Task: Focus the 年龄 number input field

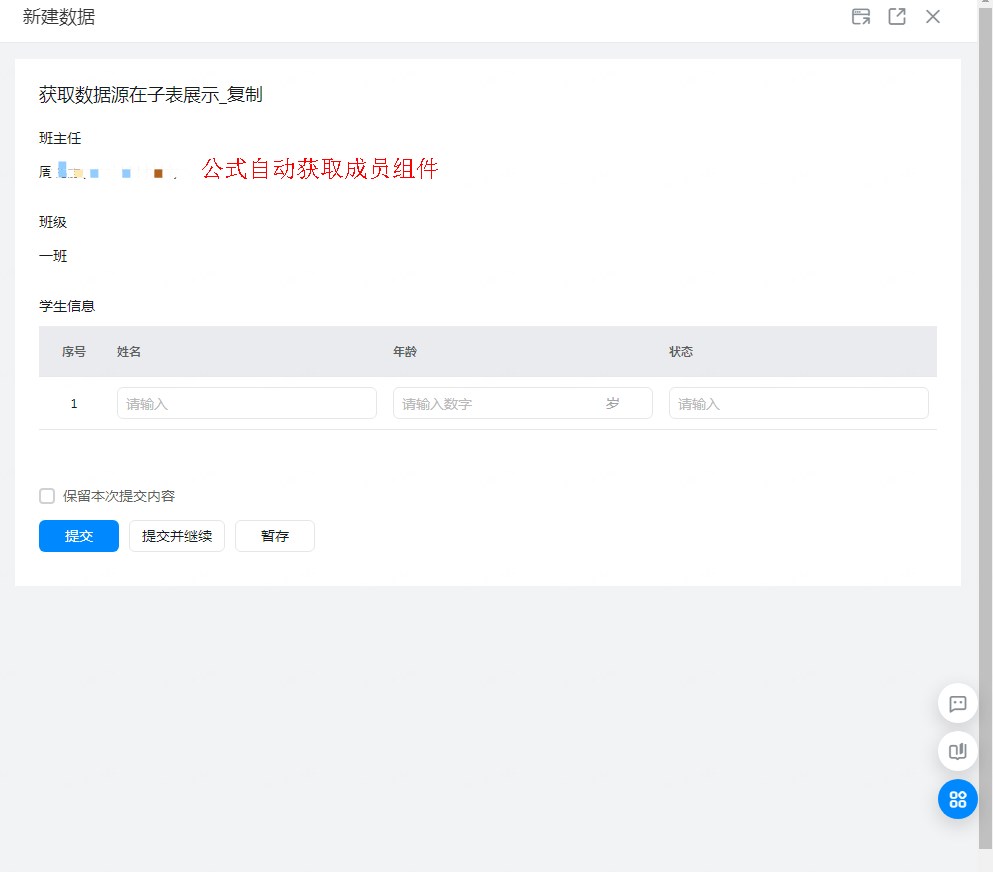Action: pyautogui.click(x=523, y=403)
